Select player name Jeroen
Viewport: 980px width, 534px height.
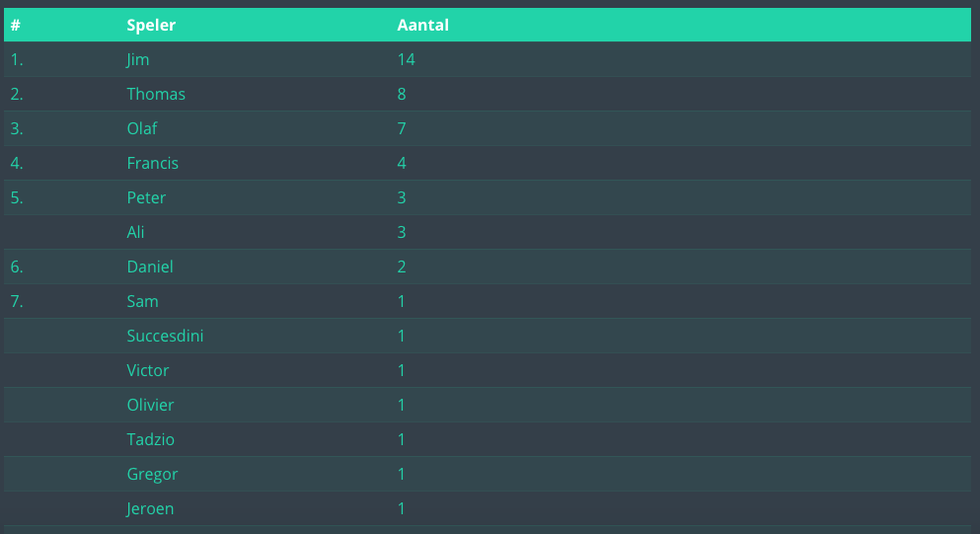(150, 509)
